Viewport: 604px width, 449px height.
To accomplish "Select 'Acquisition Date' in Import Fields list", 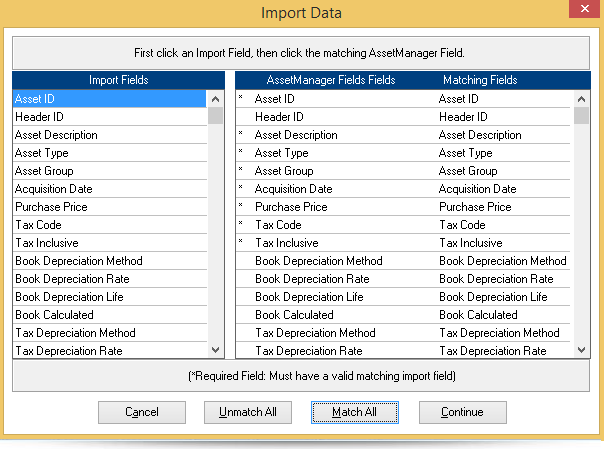I will [110, 189].
